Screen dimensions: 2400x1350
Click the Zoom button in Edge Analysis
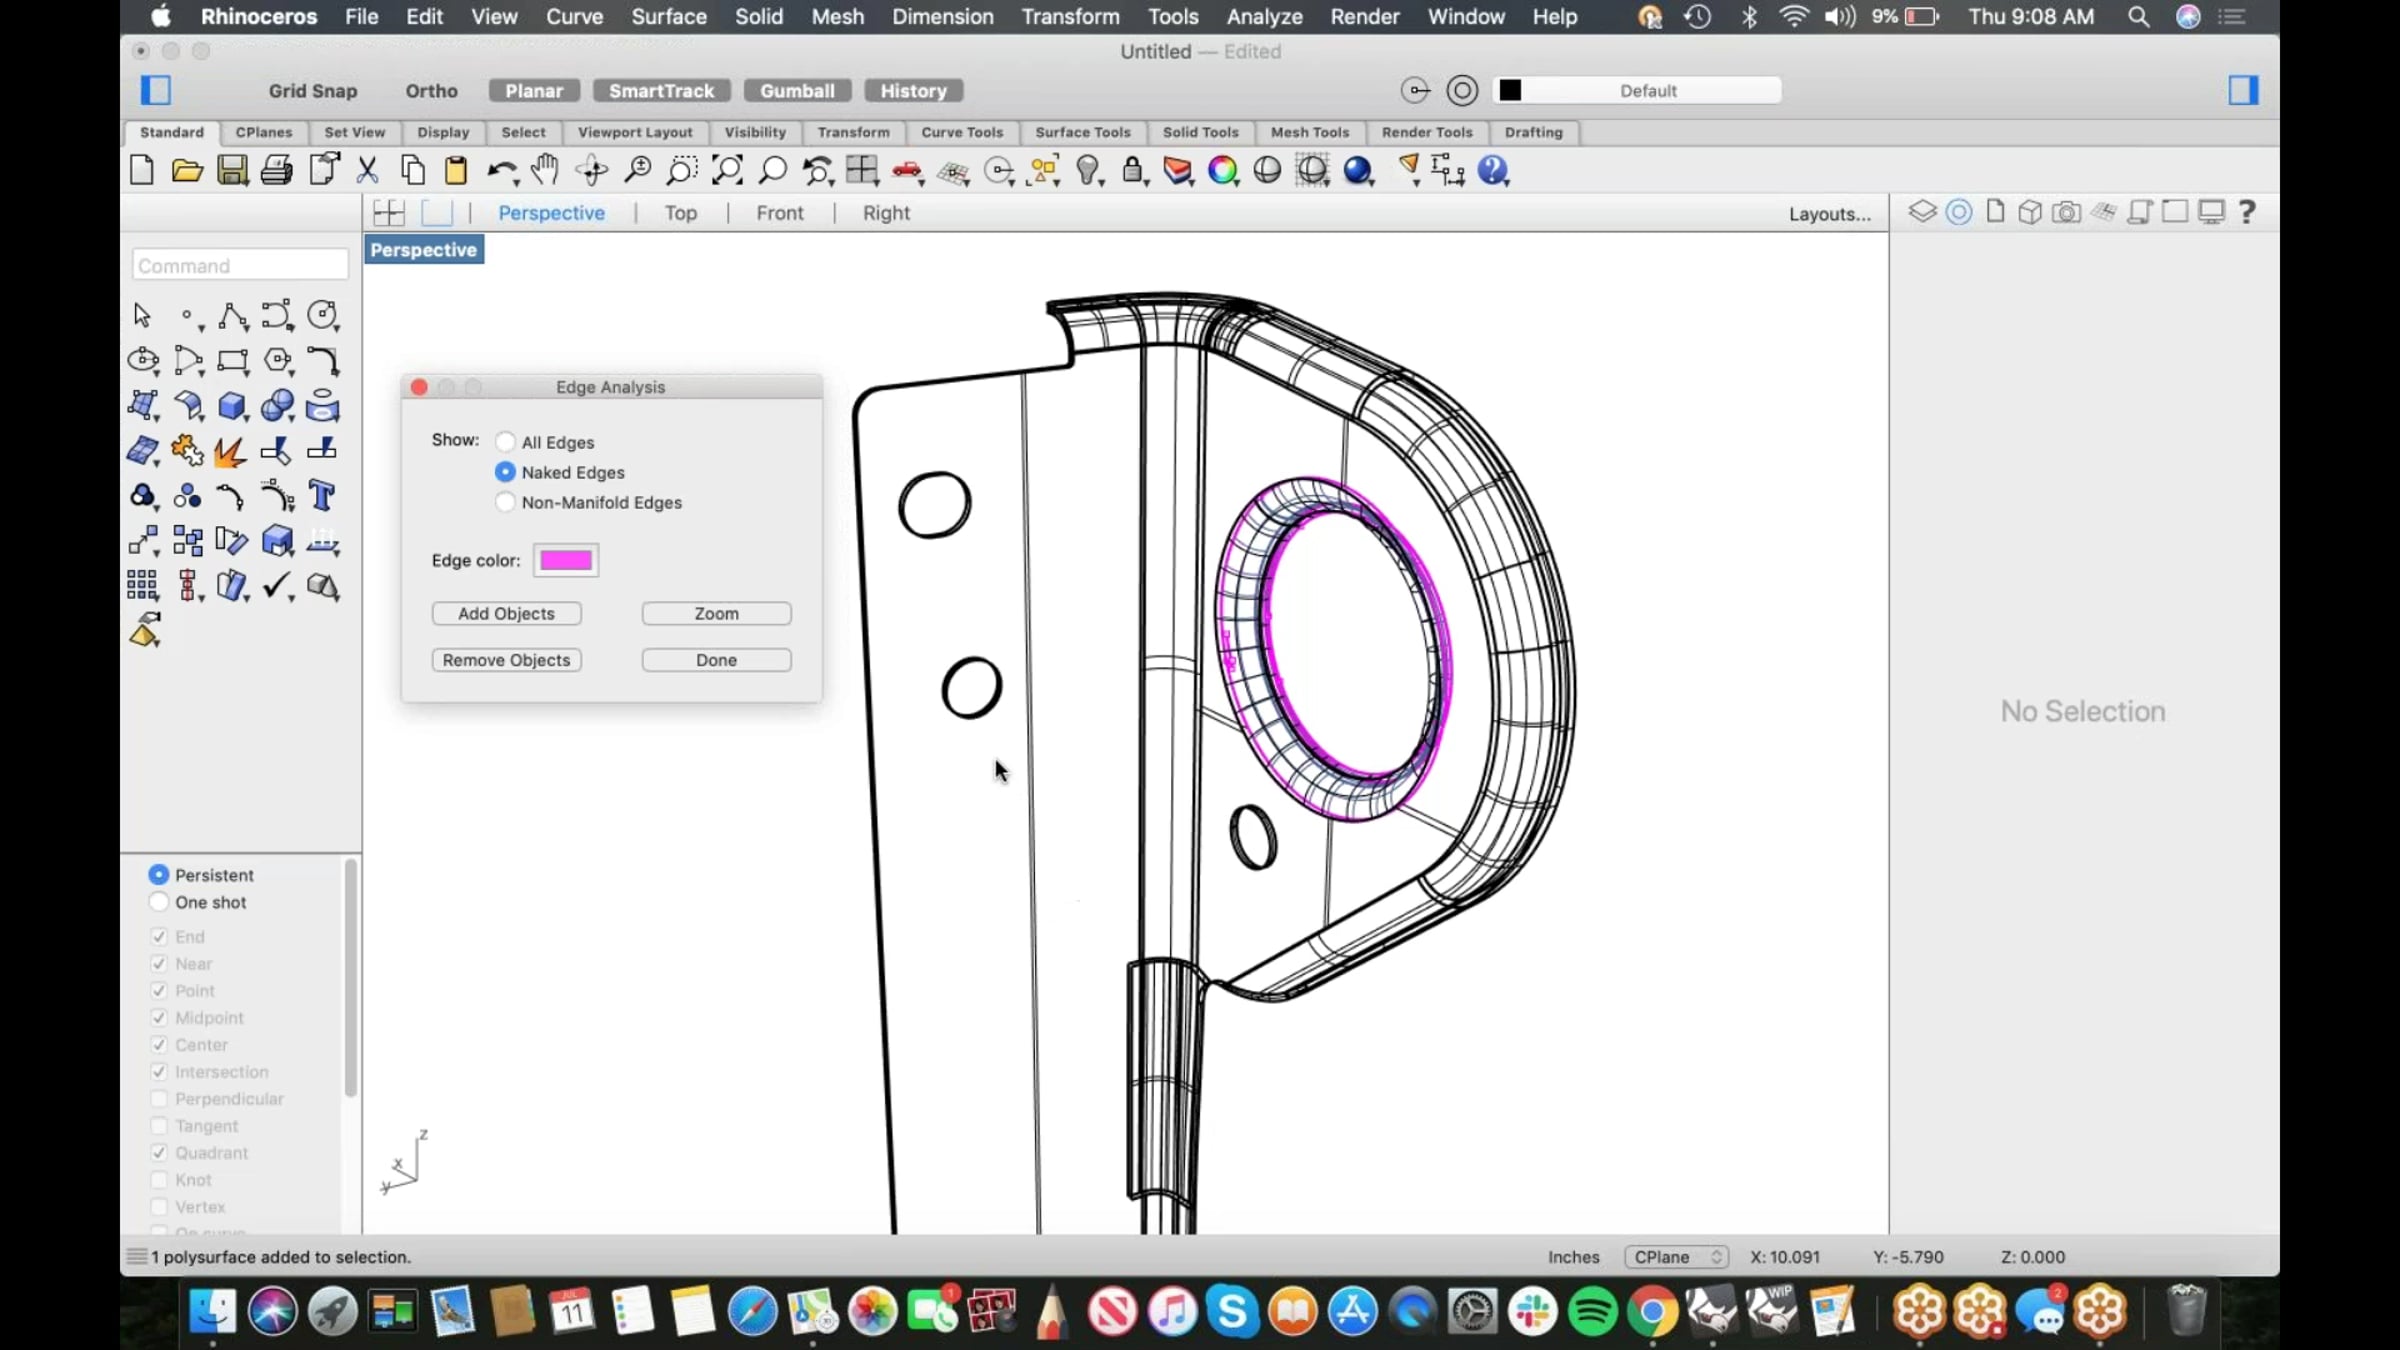pos(716,614)
